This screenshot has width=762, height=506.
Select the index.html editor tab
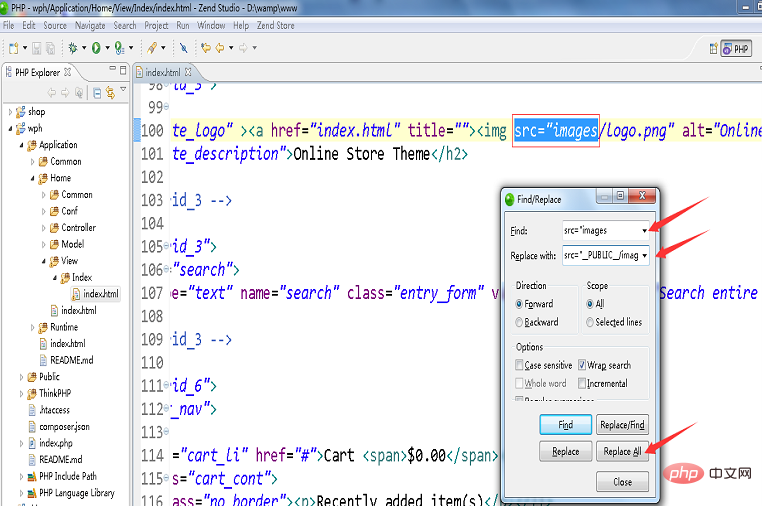[x=163, y=72]
